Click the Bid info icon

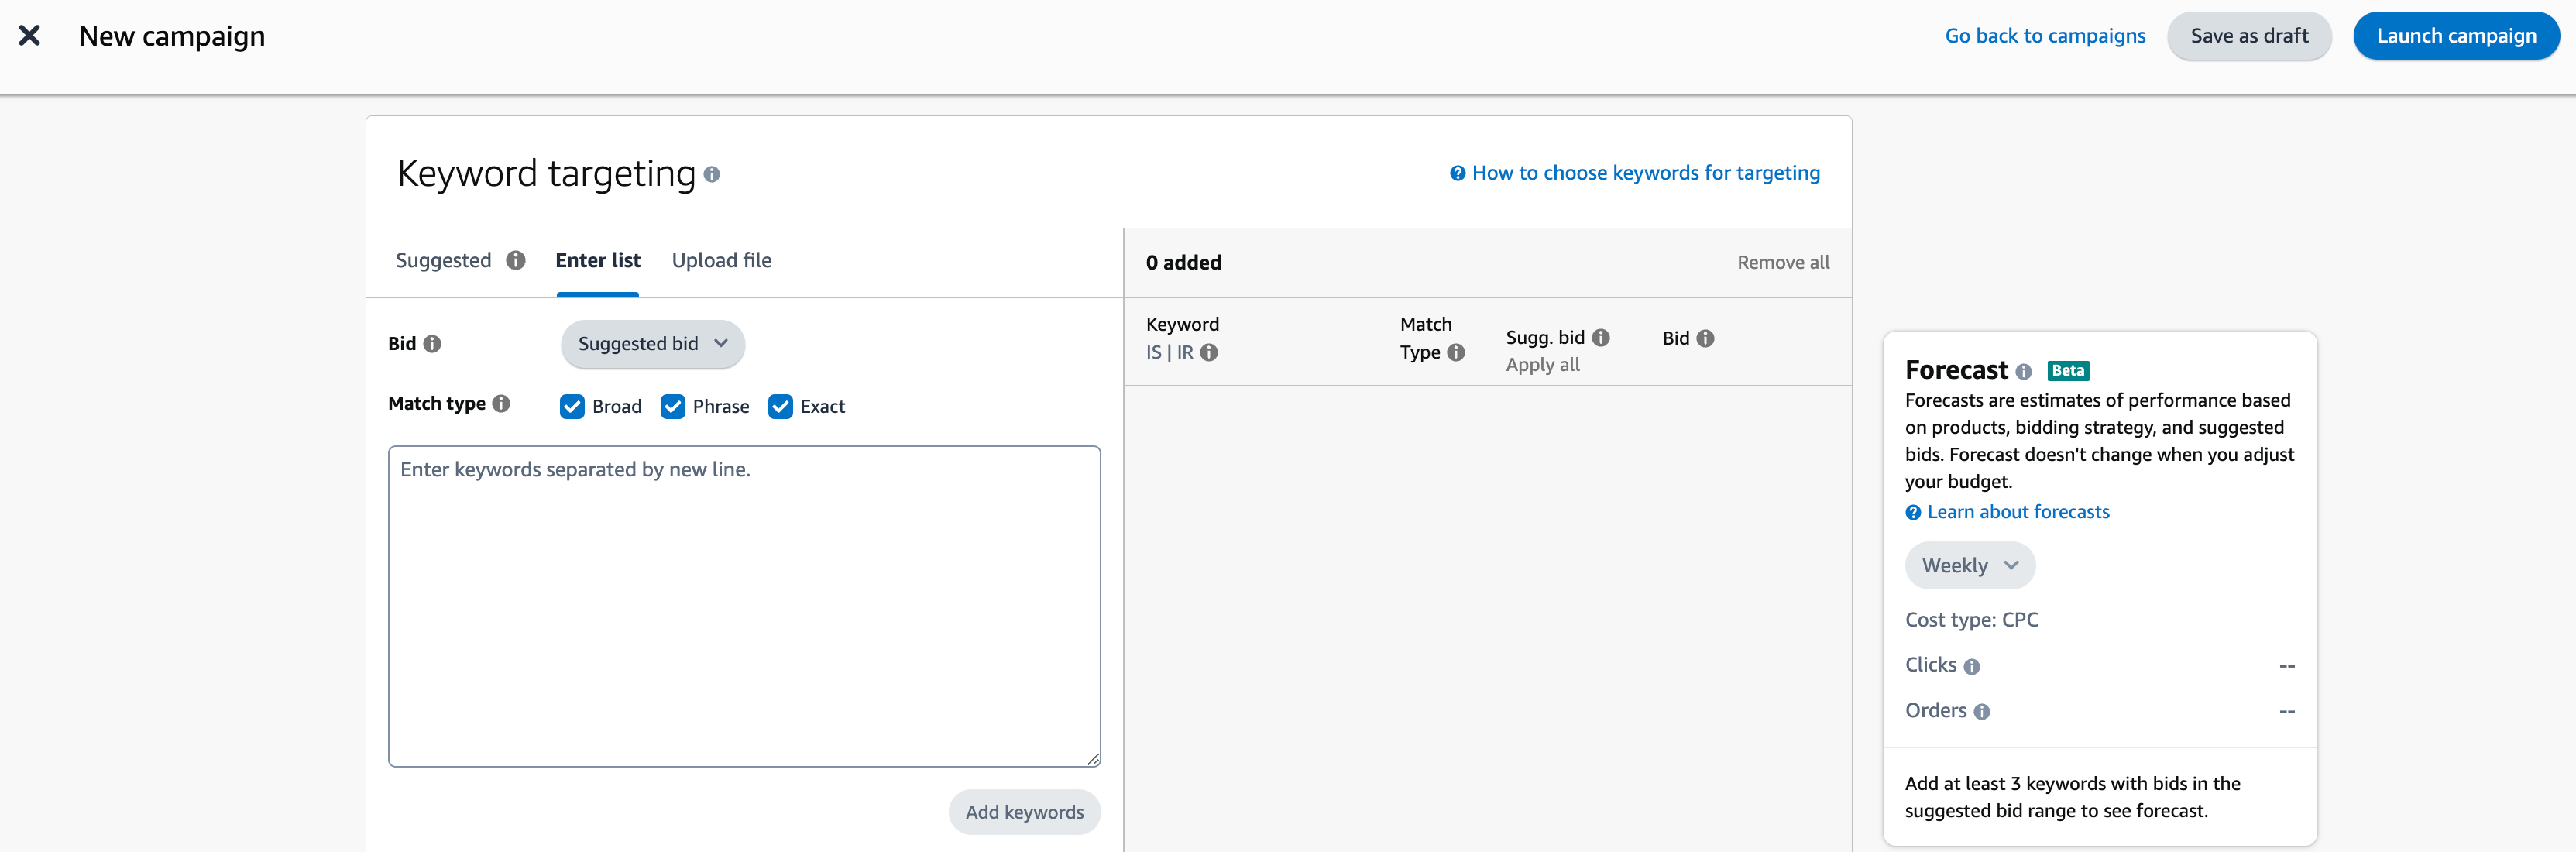[x=431, y=343]
